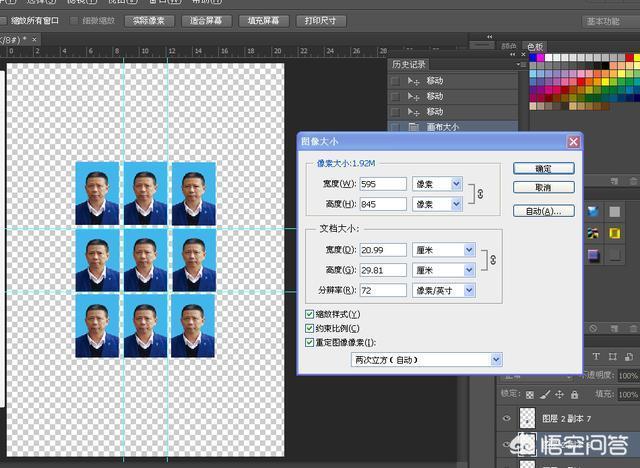Screen dimensions: 640x468
Task: Switch to the 色板 panel tab
Action: click(x=536, y=47)
